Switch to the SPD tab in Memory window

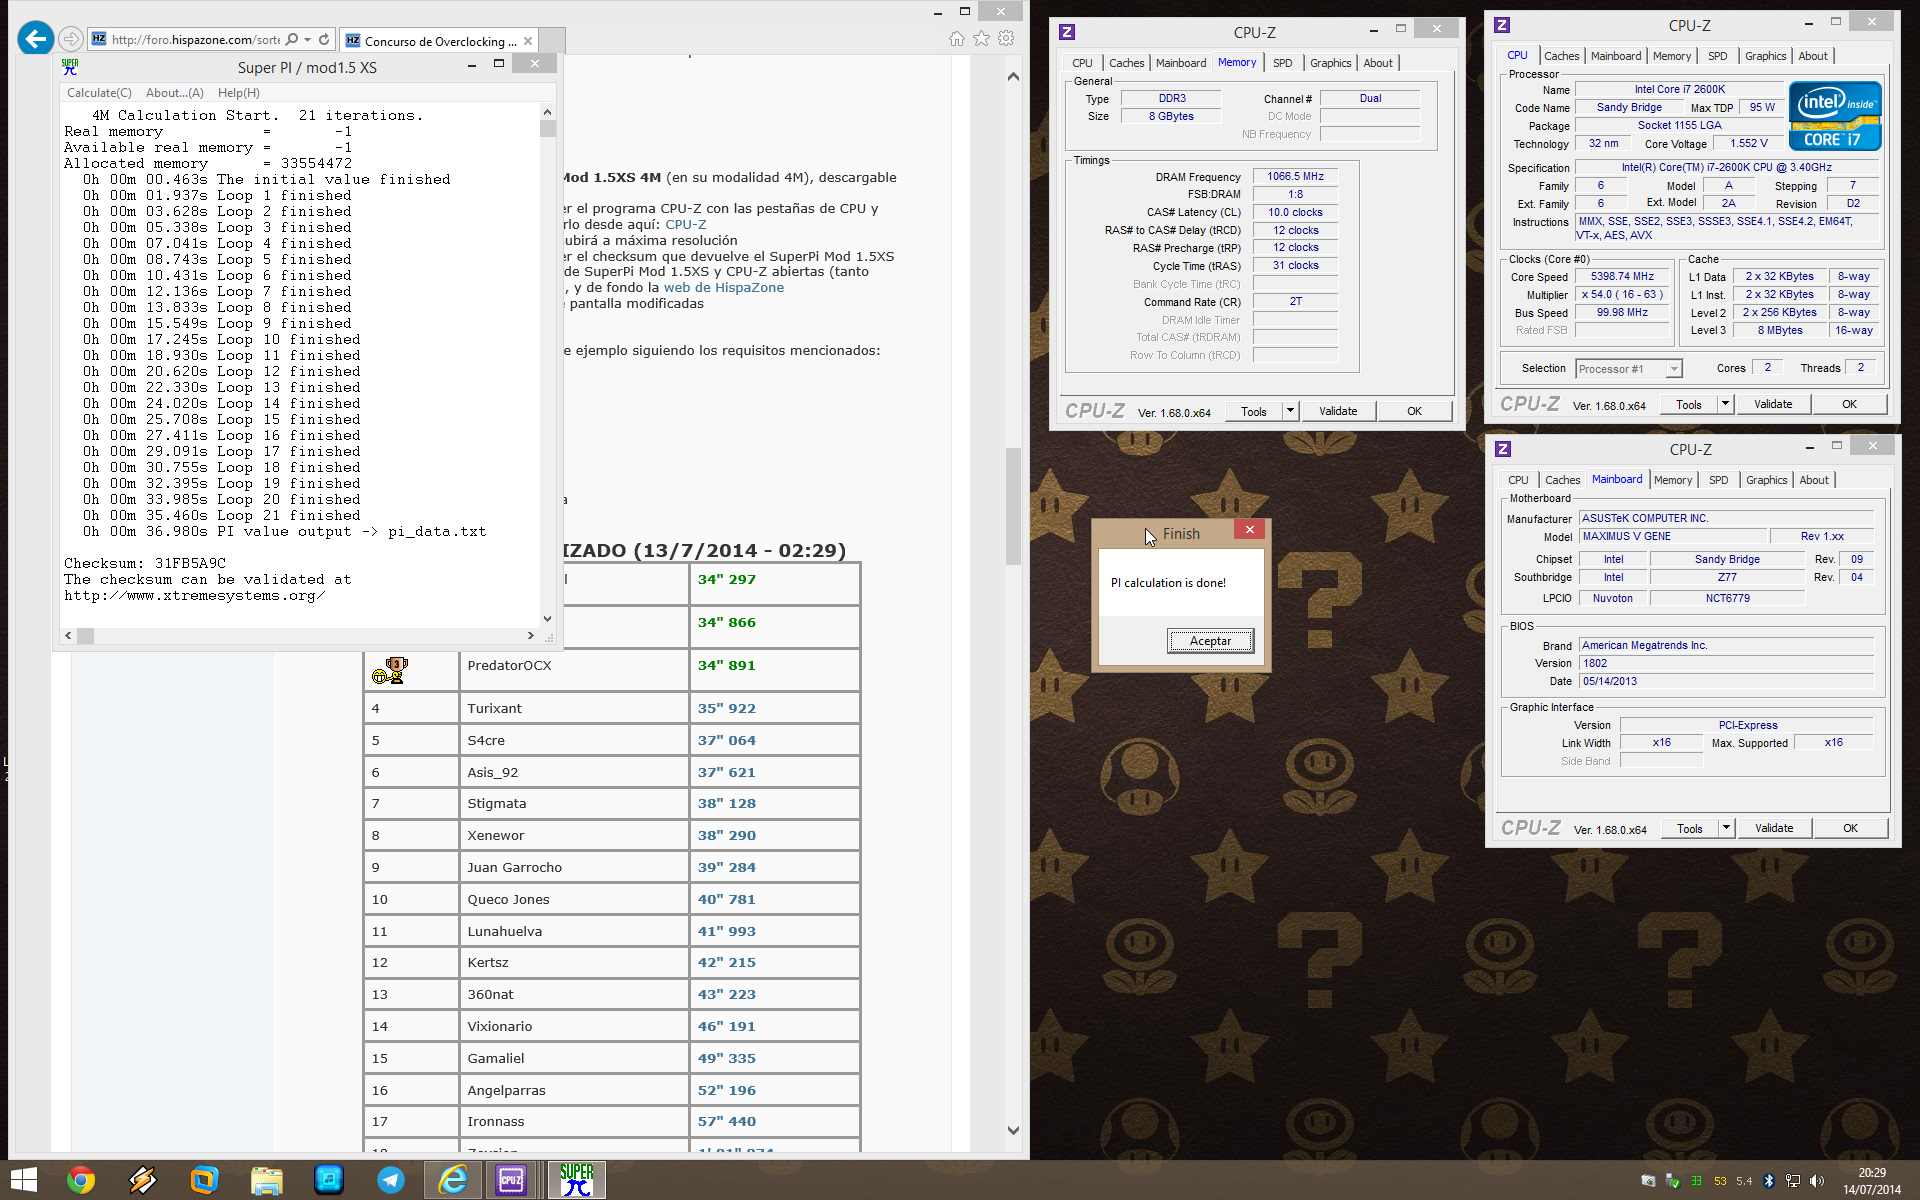point(1282,63)
